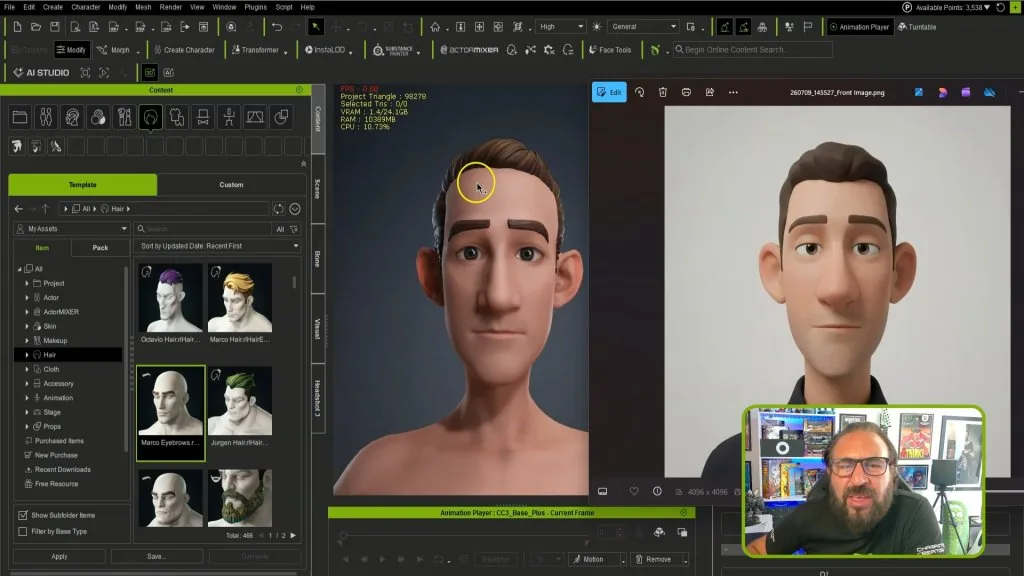Toggle the Animation Player button

point(859,27)
